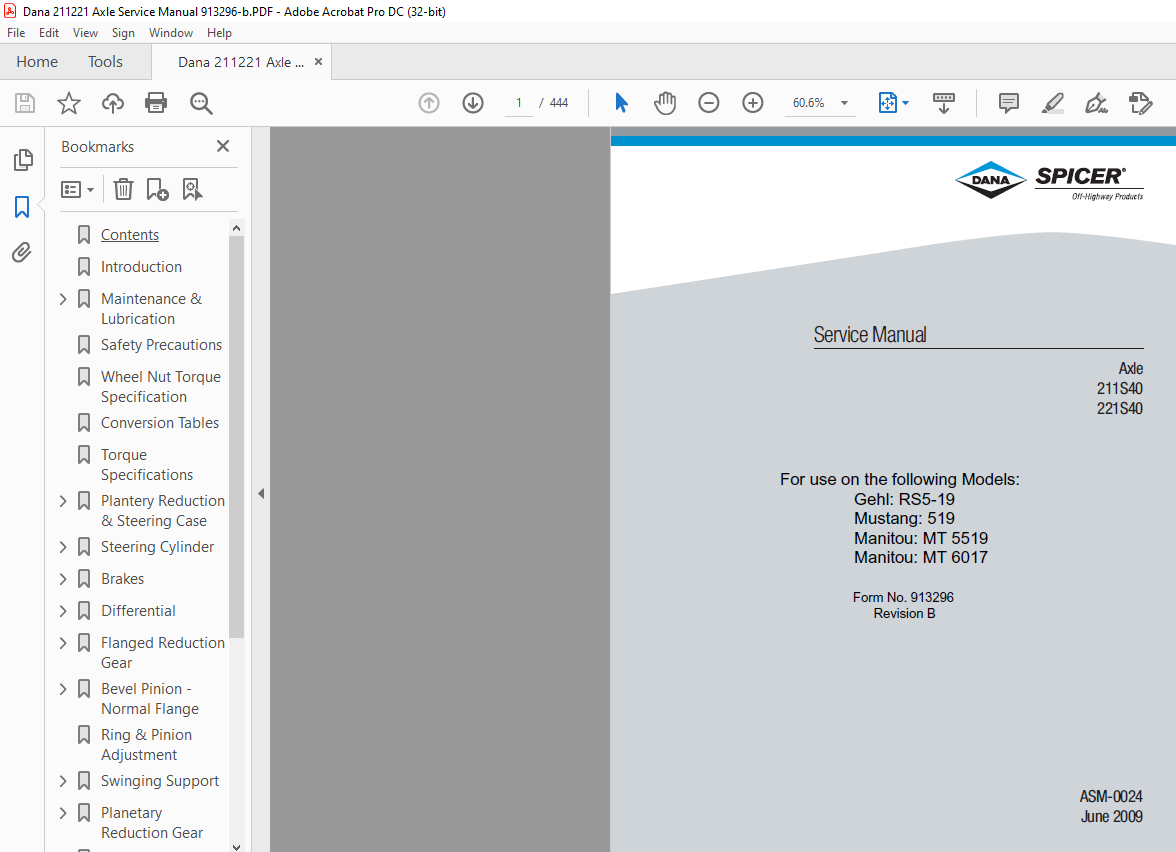Viewport: 1176px width, 852px height.
Task: Click the bookmarks vertical scrollbar thumb
Action: tap(236, 436)
